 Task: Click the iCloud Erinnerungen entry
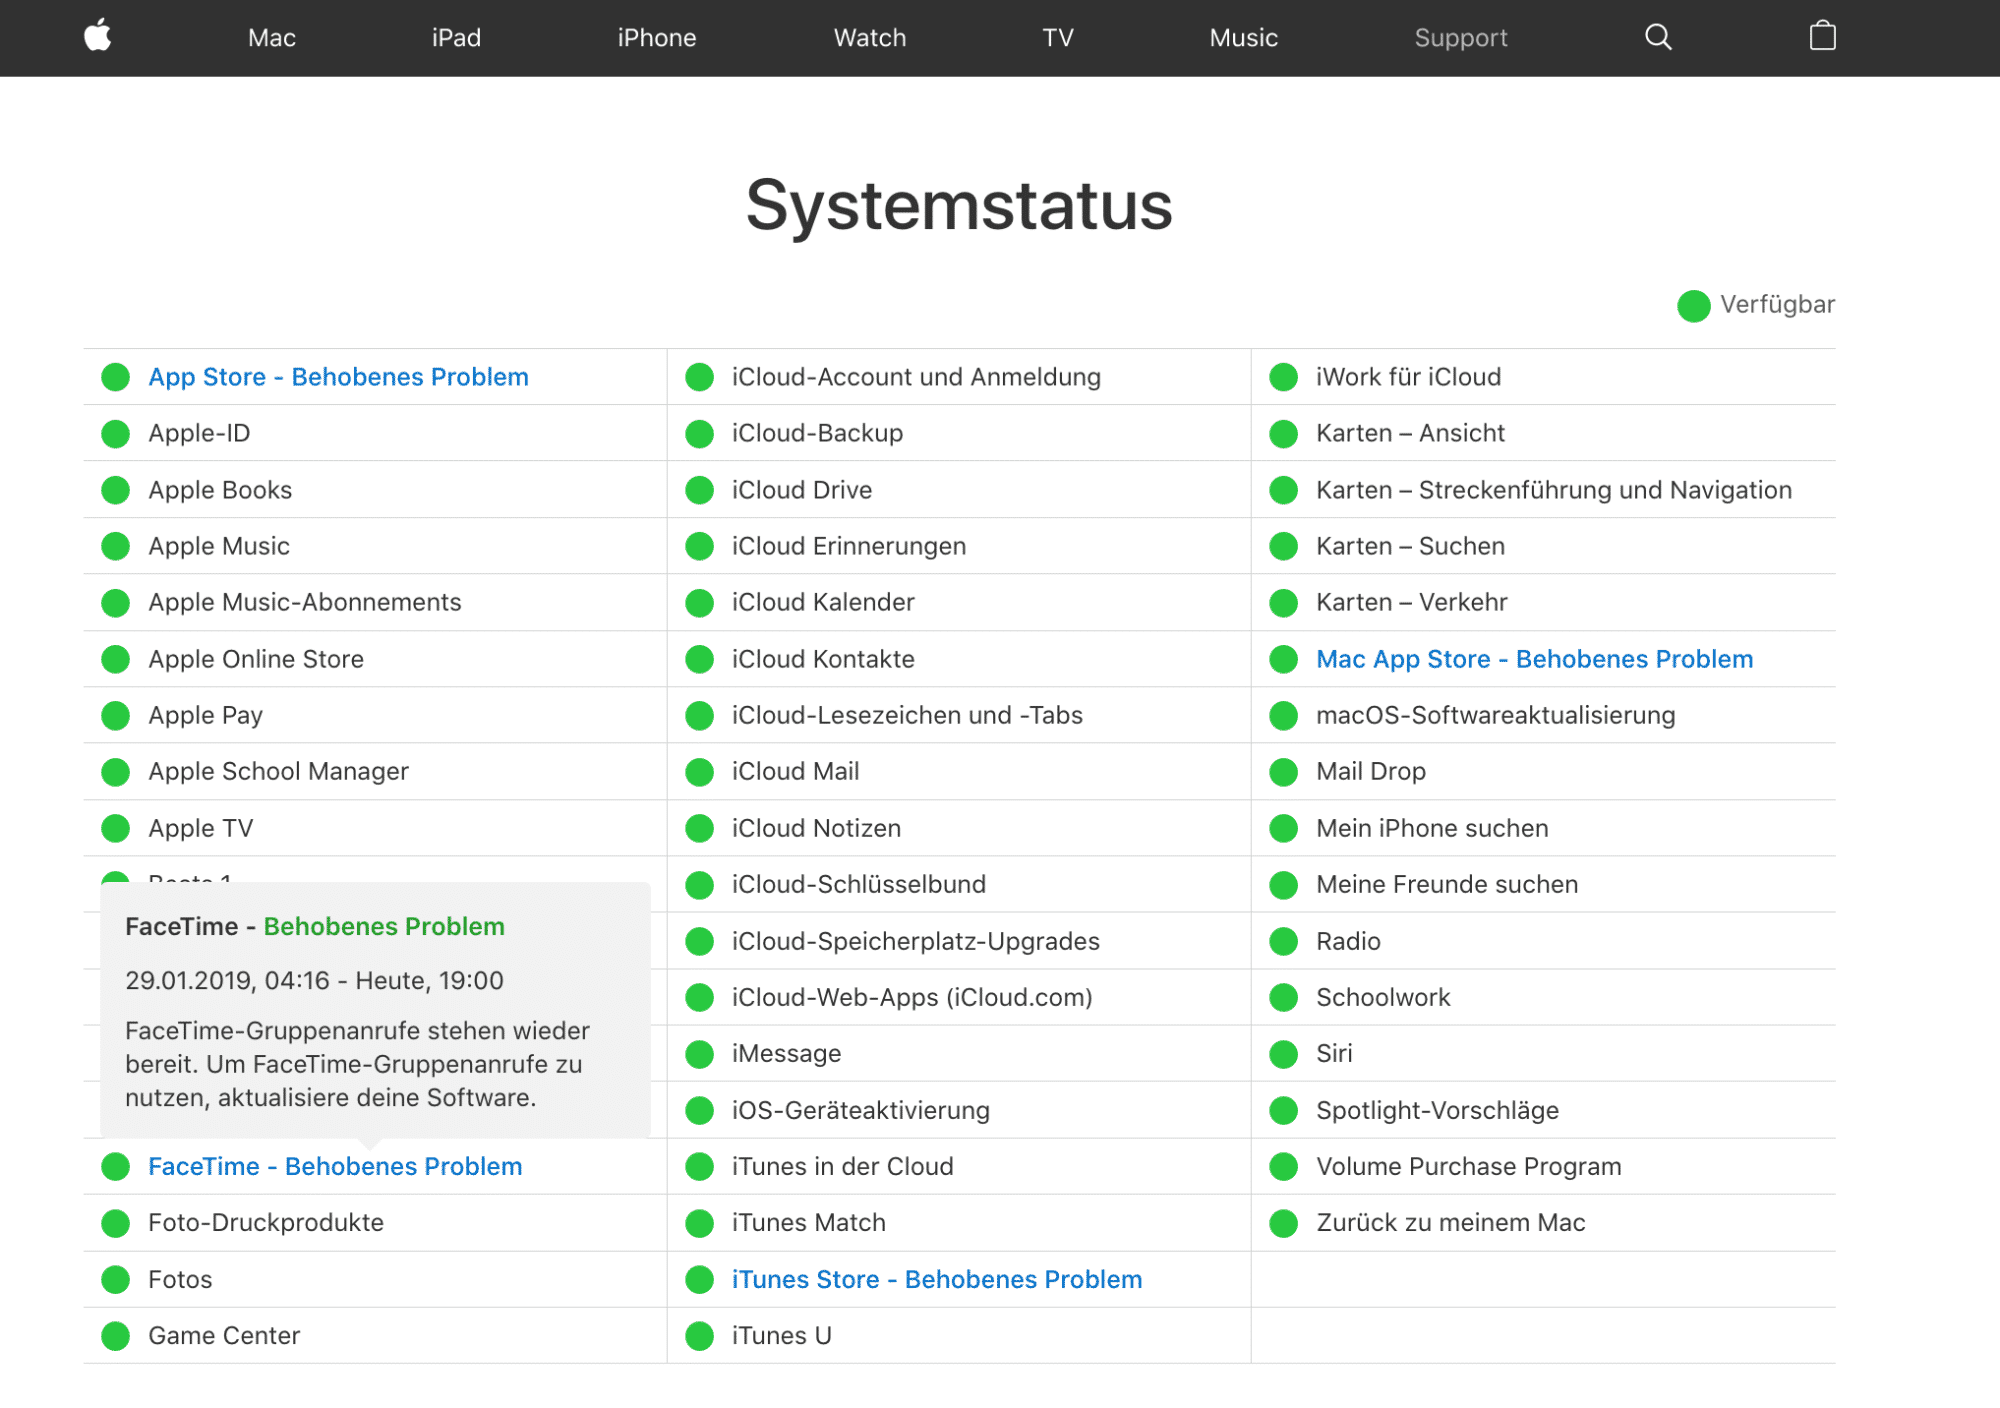coord(849,546)
